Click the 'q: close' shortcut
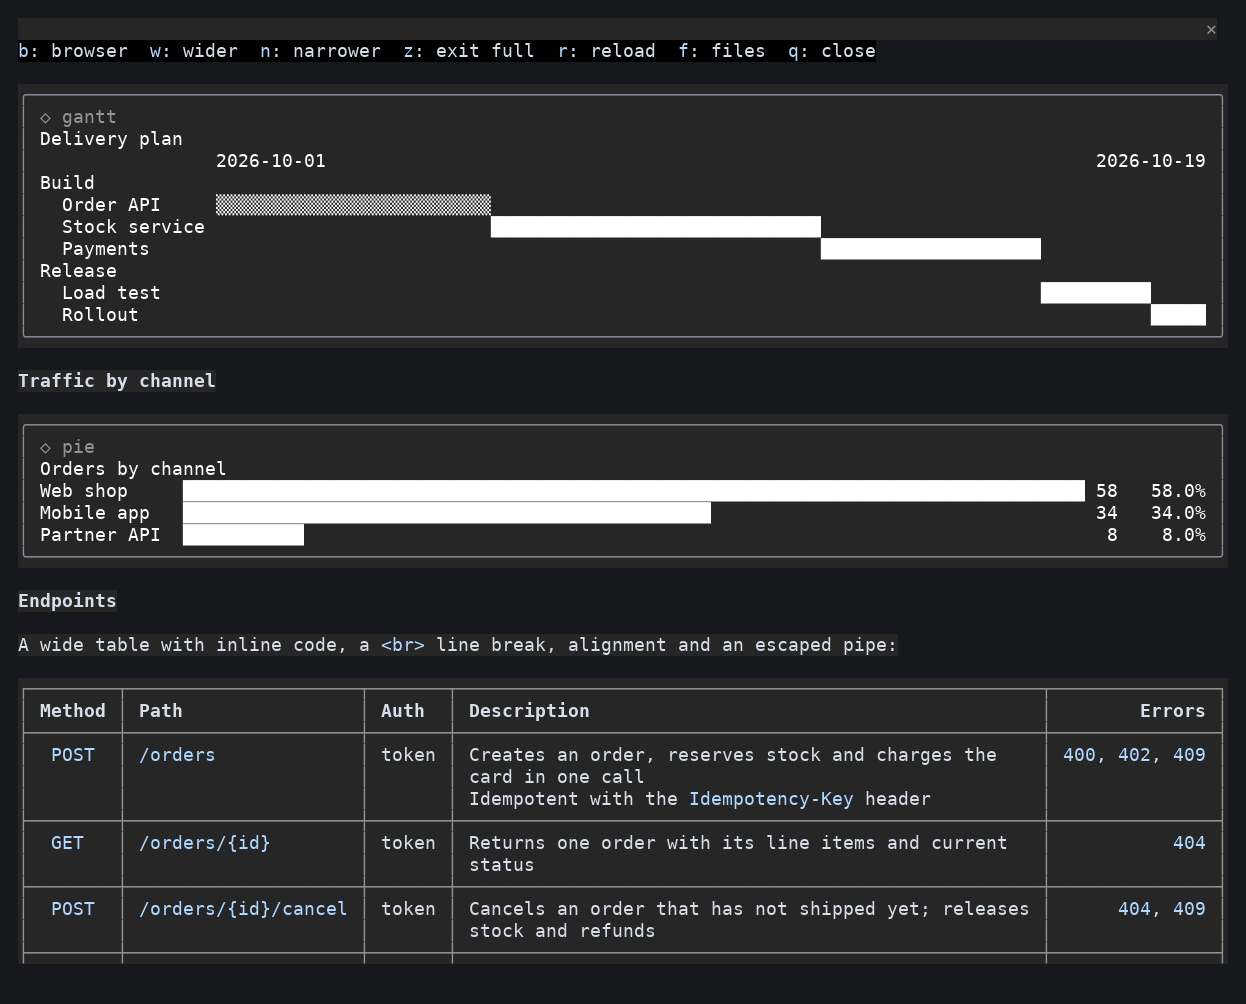This screenshot has width=1246, height=1004. (x=832, y=51)
